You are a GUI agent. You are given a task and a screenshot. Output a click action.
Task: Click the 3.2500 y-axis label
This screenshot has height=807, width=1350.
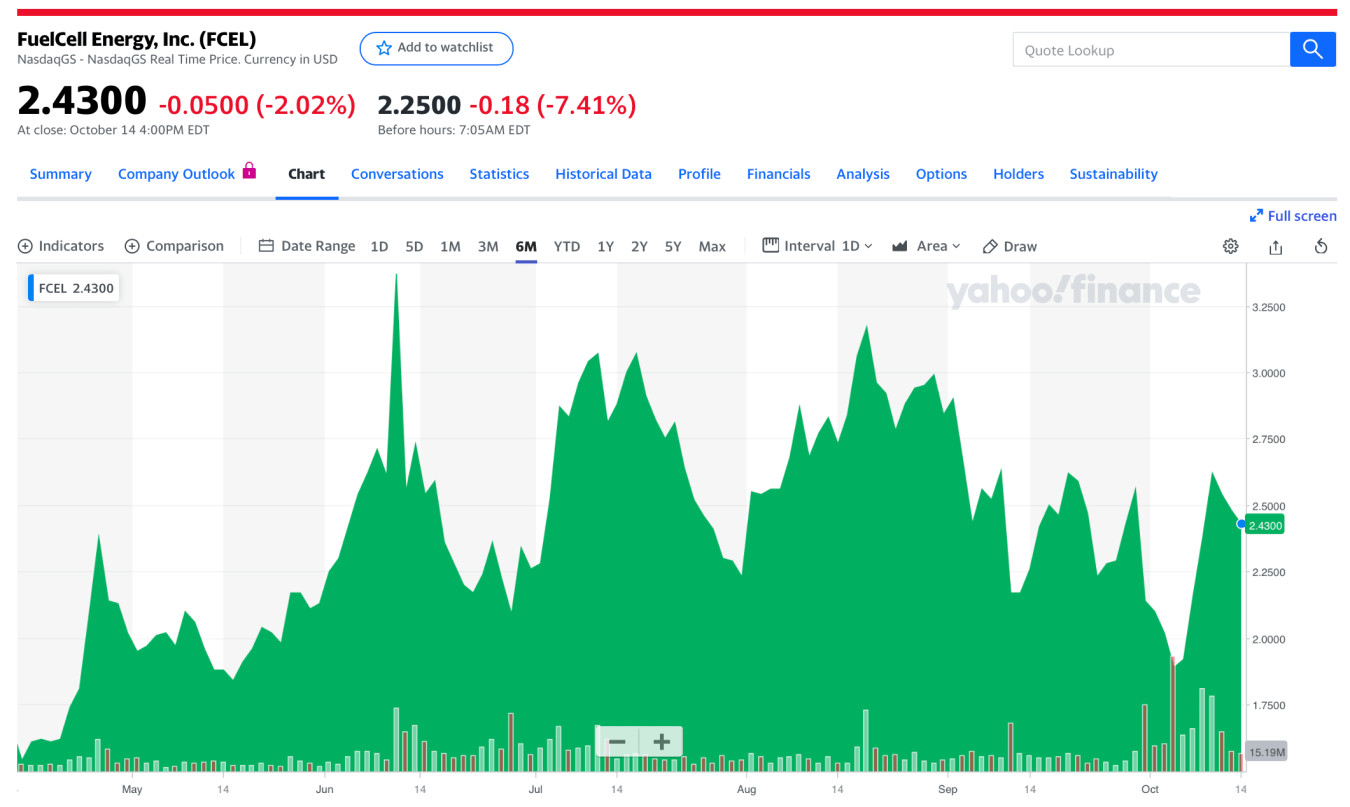click(1269, 307)
